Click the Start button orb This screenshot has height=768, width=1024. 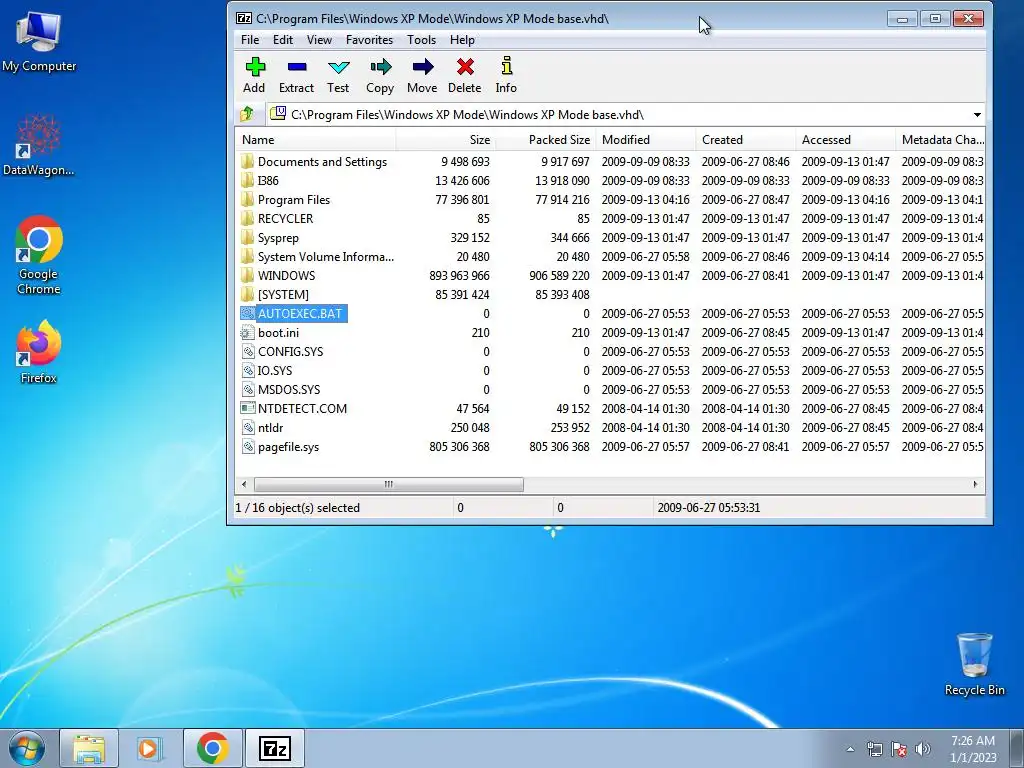click(27, 748)
